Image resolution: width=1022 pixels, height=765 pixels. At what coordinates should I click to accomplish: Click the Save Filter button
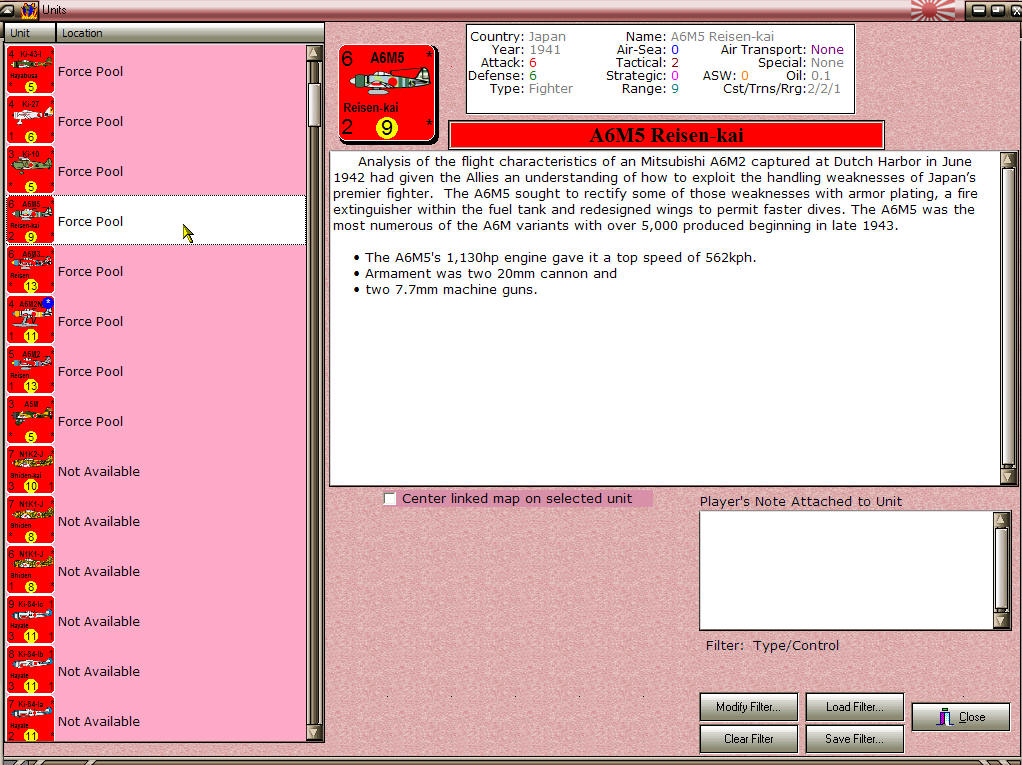tap(854, 739)
